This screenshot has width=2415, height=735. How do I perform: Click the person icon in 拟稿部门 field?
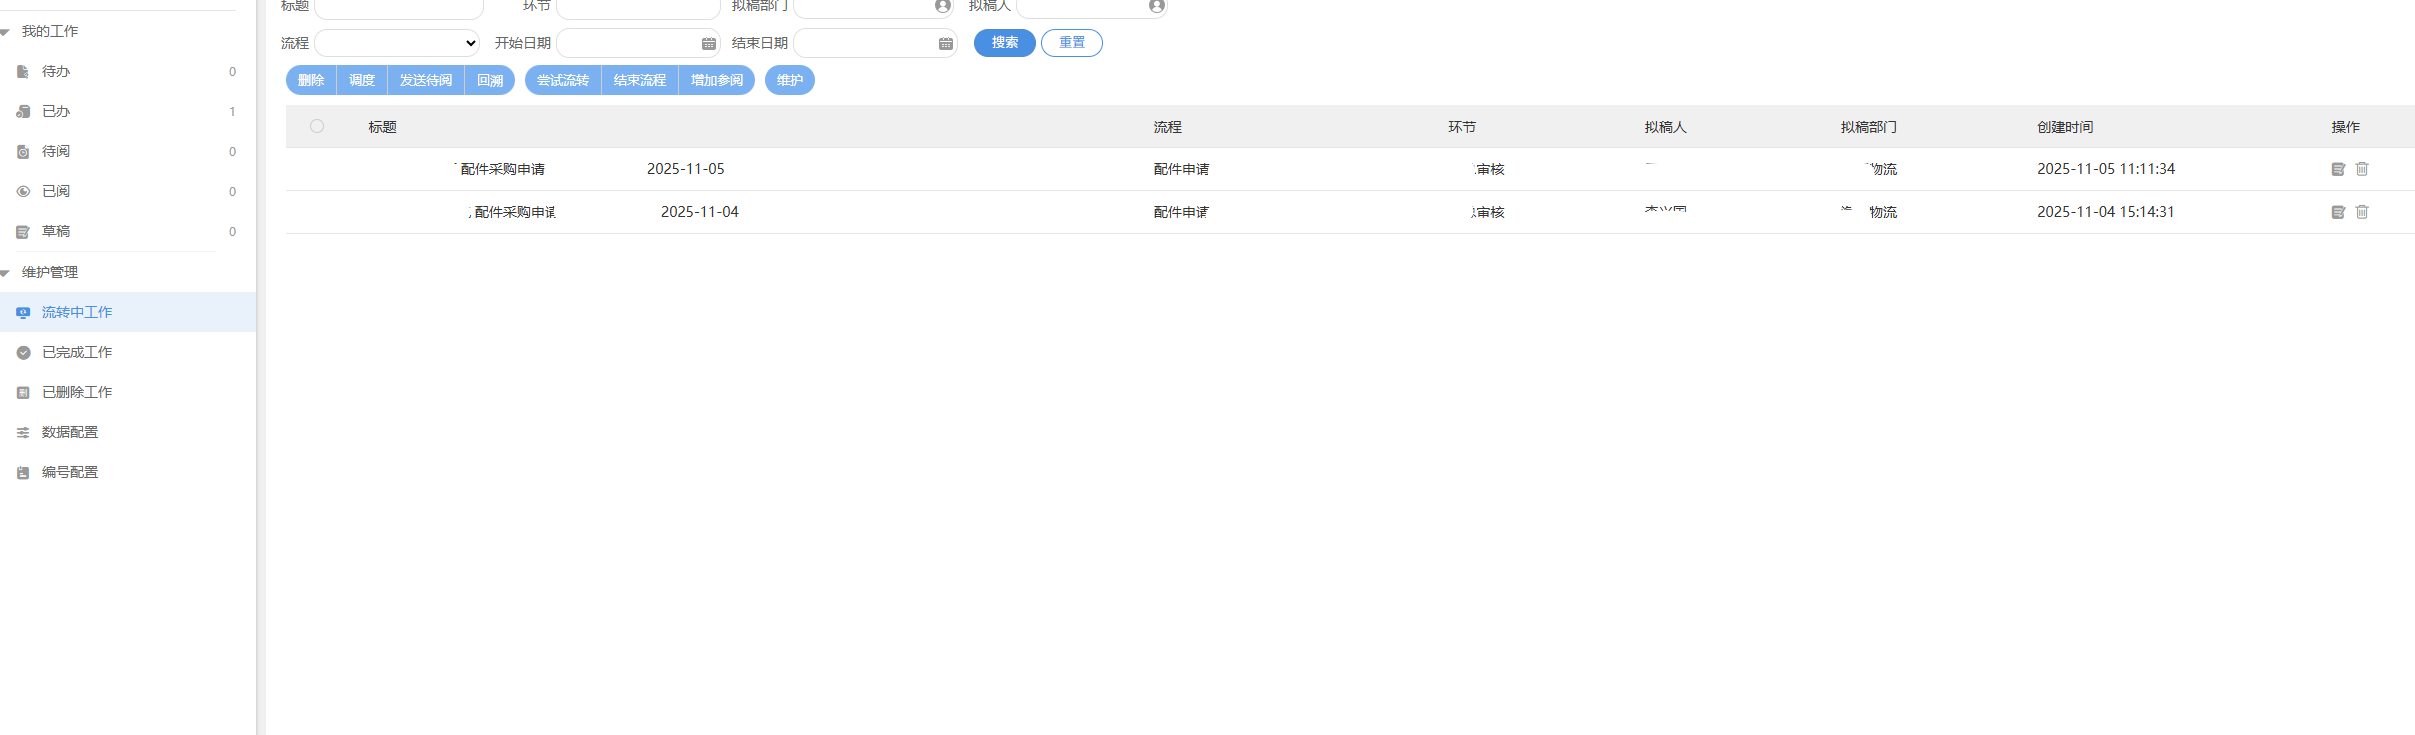pos(942,6)
